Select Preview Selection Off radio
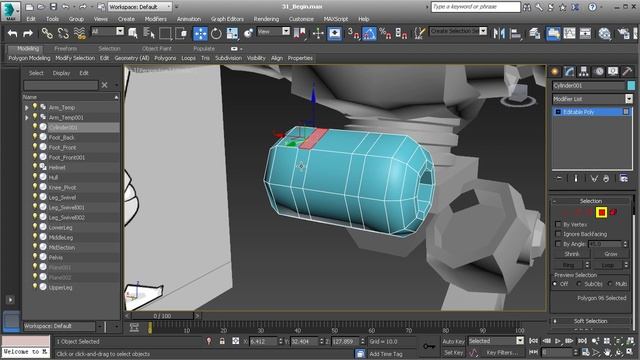The height and width of the screenshot is (360, 640). [555, 284]
